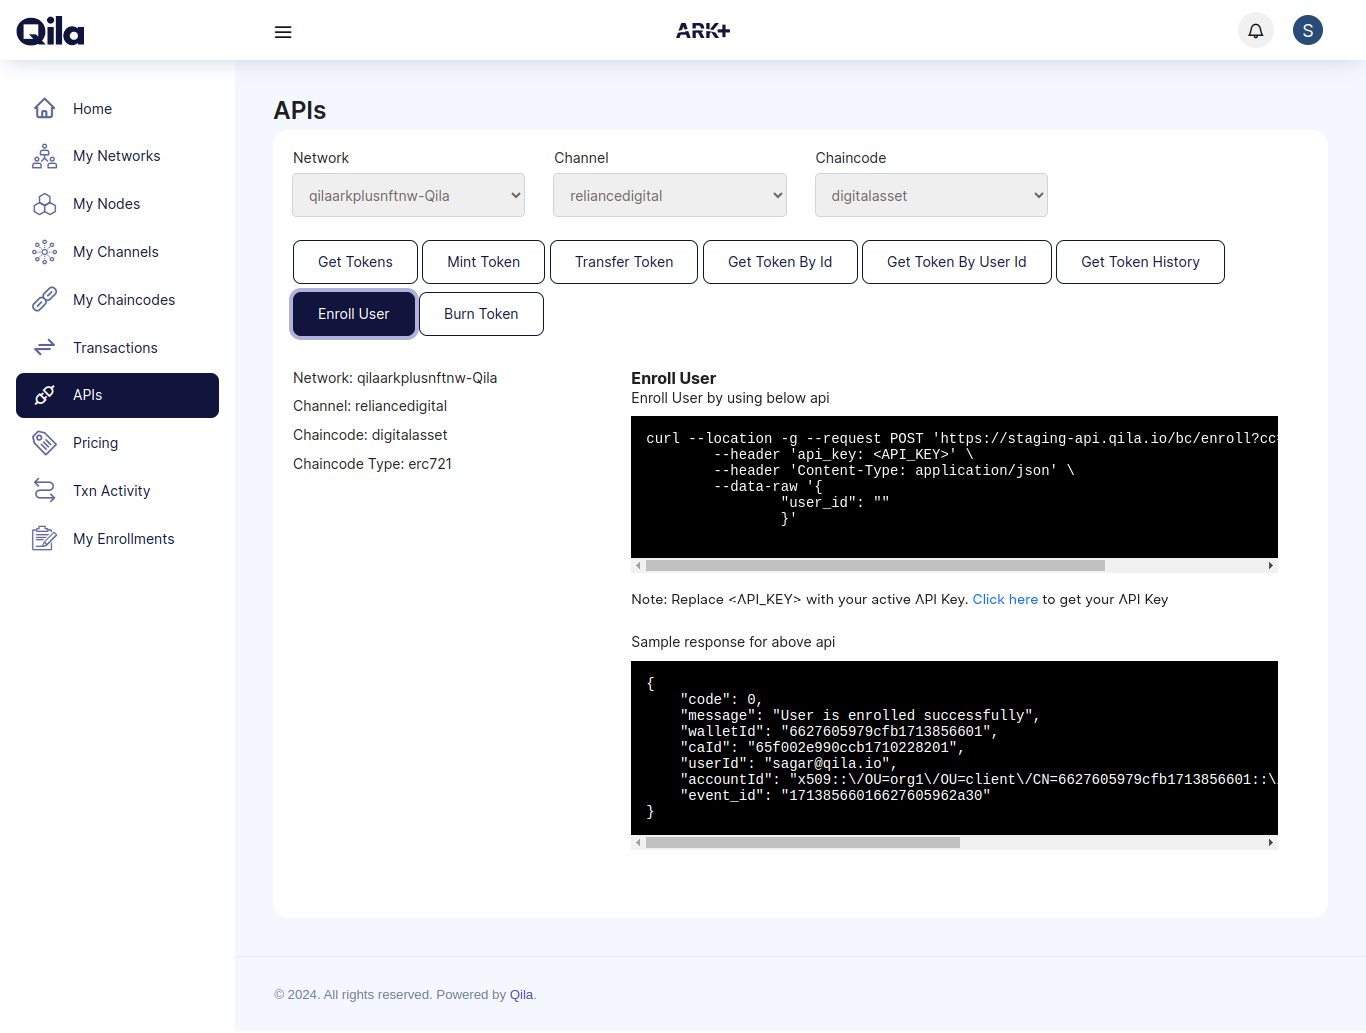The width and height of the screenshot is (1366, 1033).
Task: Click the Pricing tag icon
Action: [44, 443]
